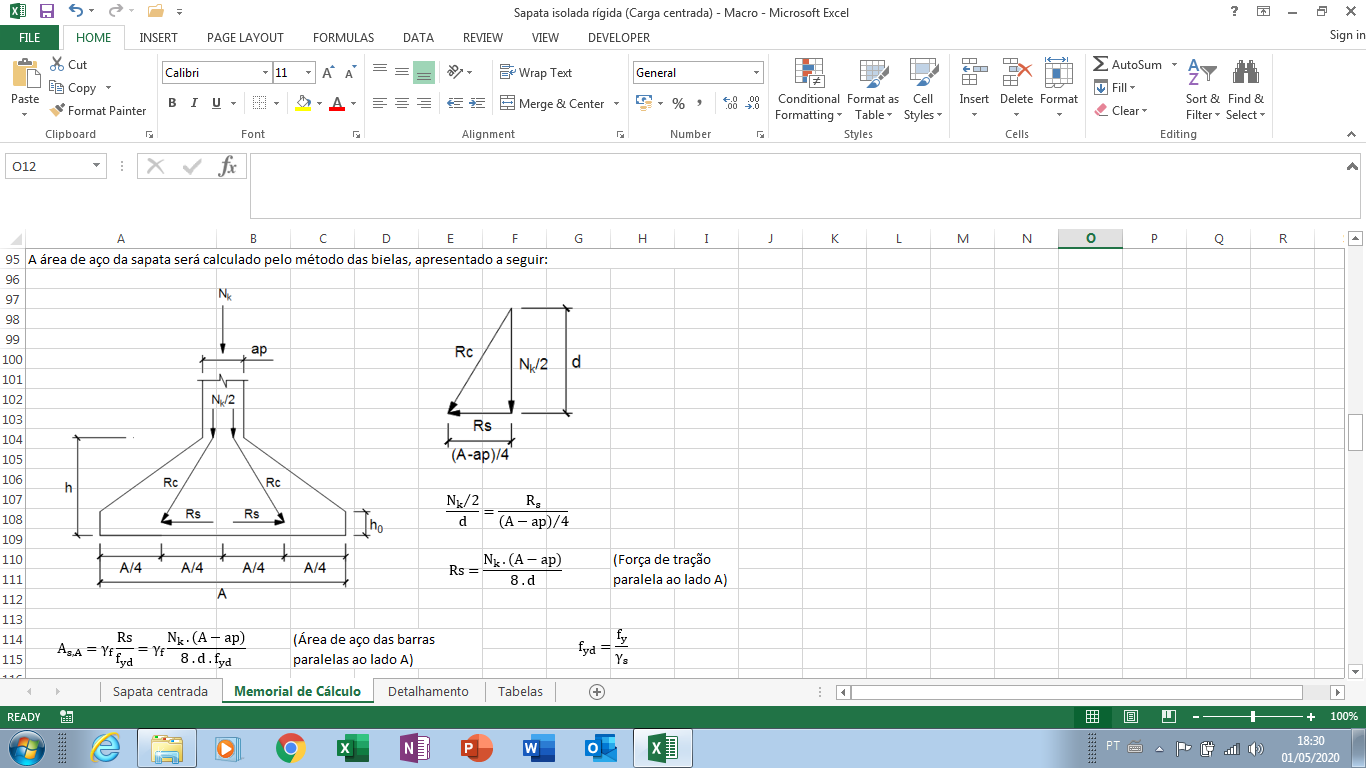Toggle Bold formatting
Image resolution: width=1366 pixels, height=768 pixels.
(x=172, y=103)
